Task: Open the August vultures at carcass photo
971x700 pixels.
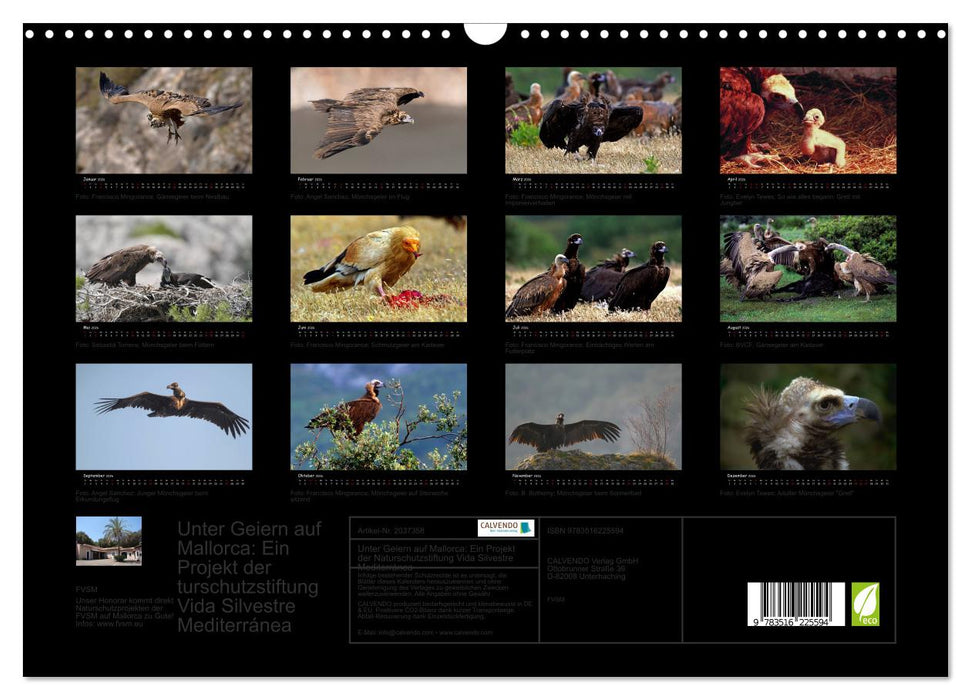Action: click(x=808, y=269)
